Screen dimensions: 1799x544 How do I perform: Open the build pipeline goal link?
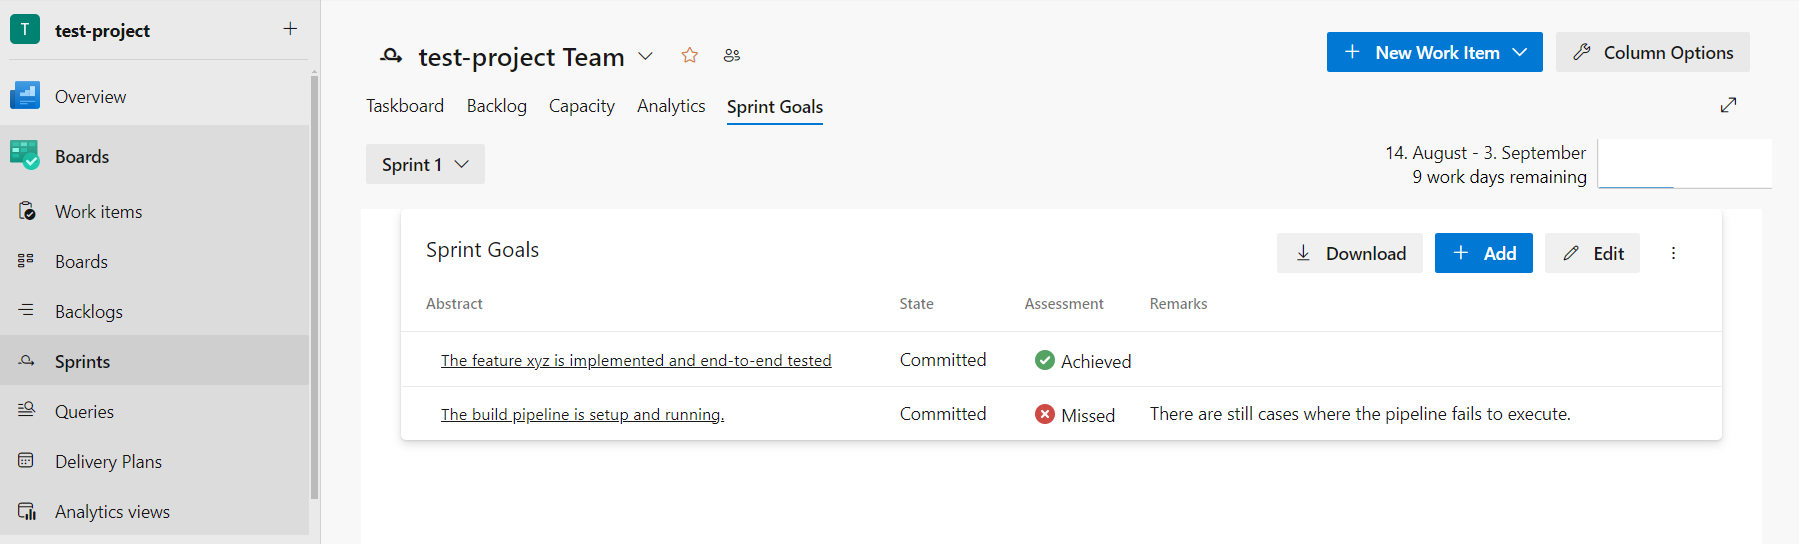click(582, 415)
